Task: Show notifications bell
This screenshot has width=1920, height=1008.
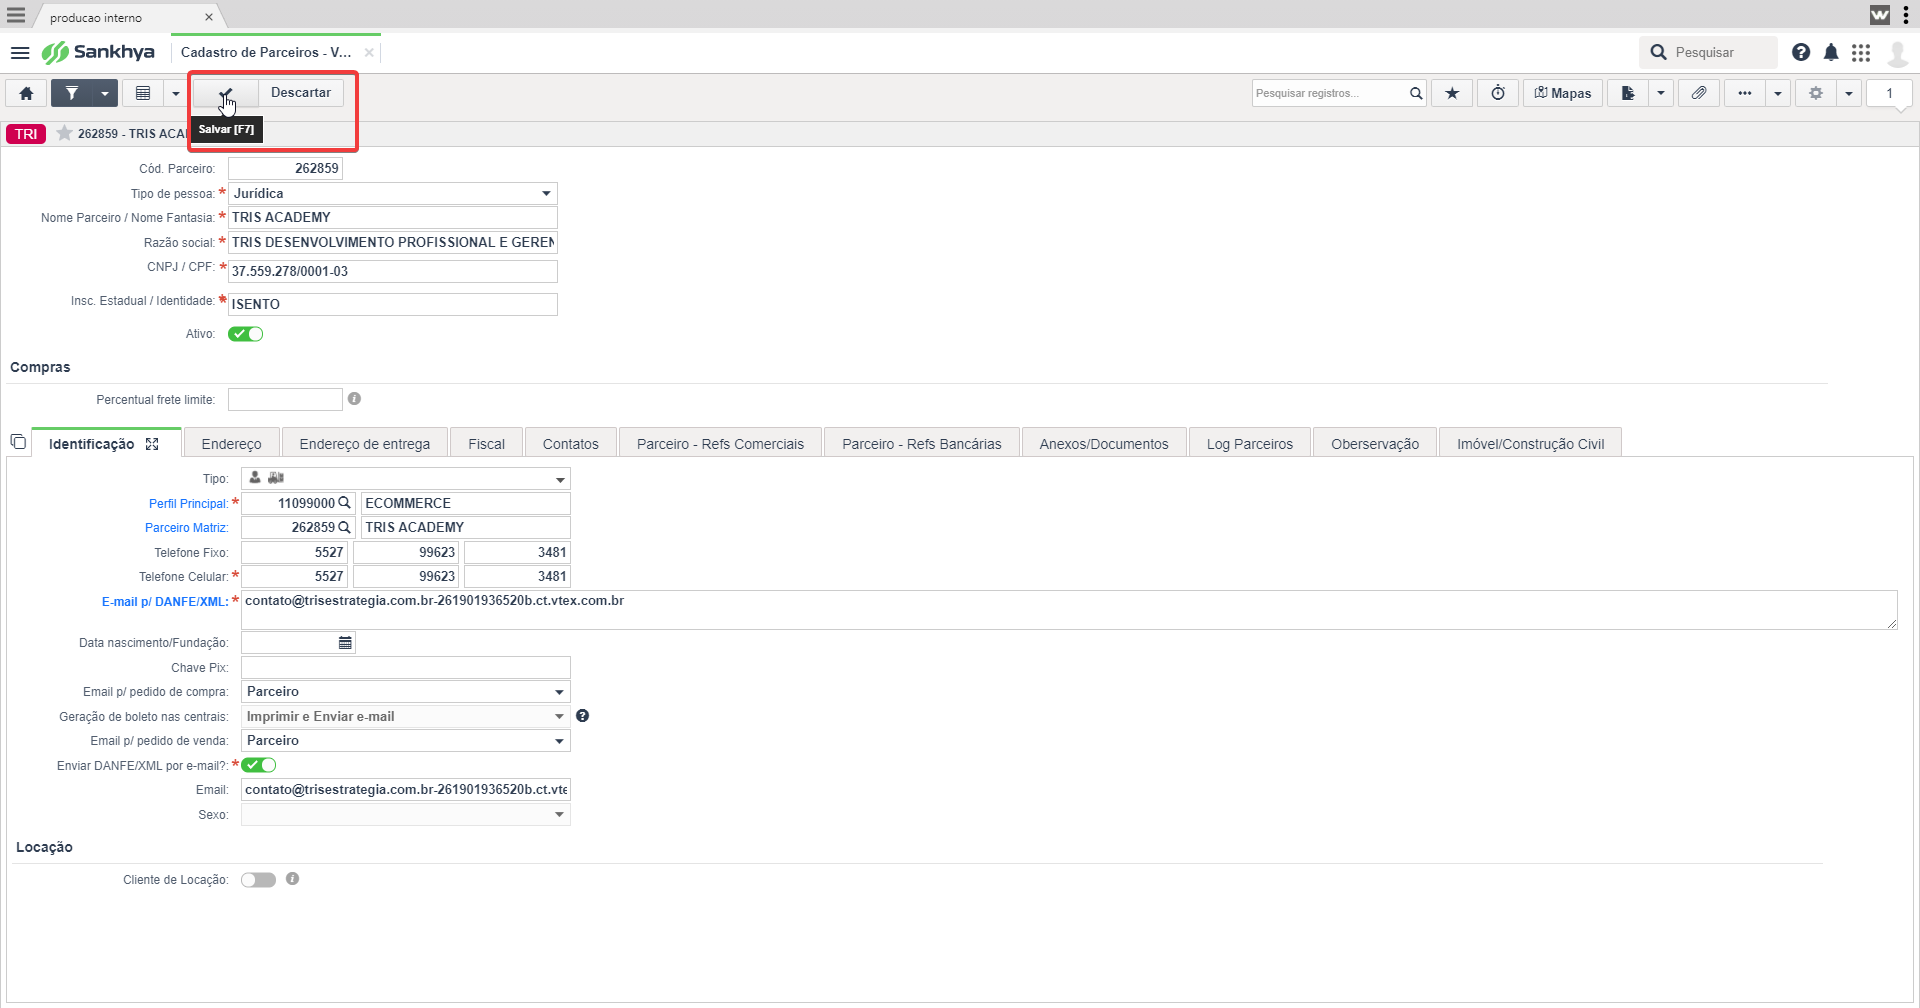Action: coord(1831,52)
